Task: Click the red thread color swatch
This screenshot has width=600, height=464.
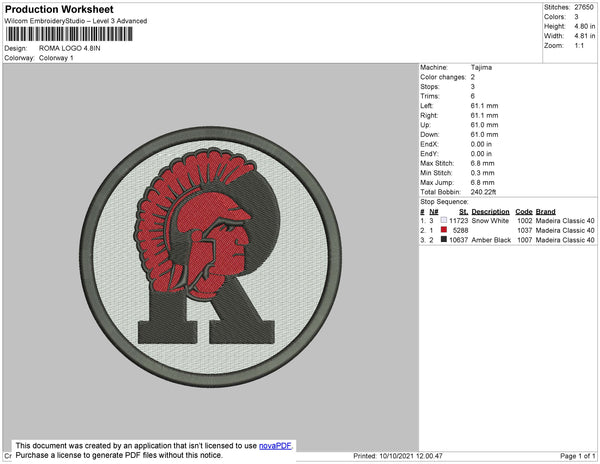Action: click(443, 230)
